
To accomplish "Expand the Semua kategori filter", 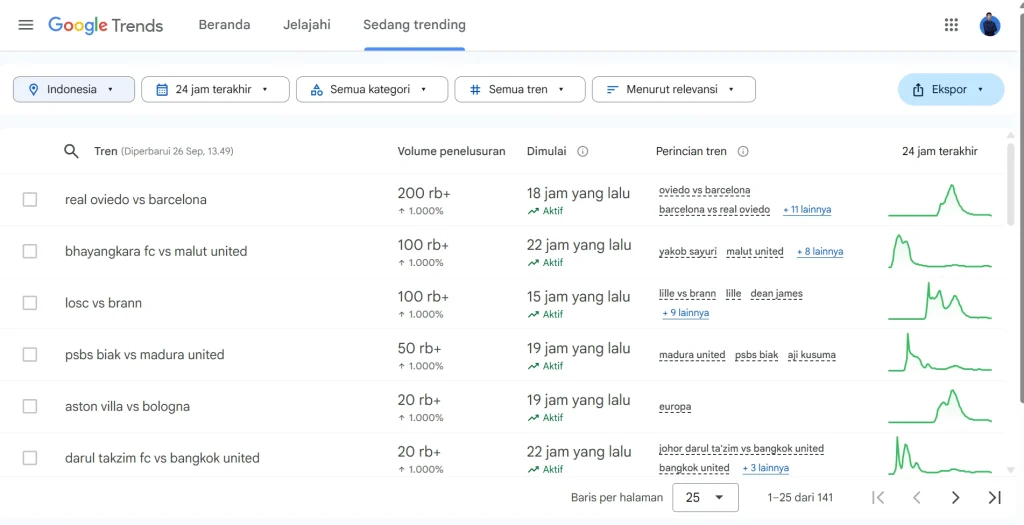I will [372, 89].
